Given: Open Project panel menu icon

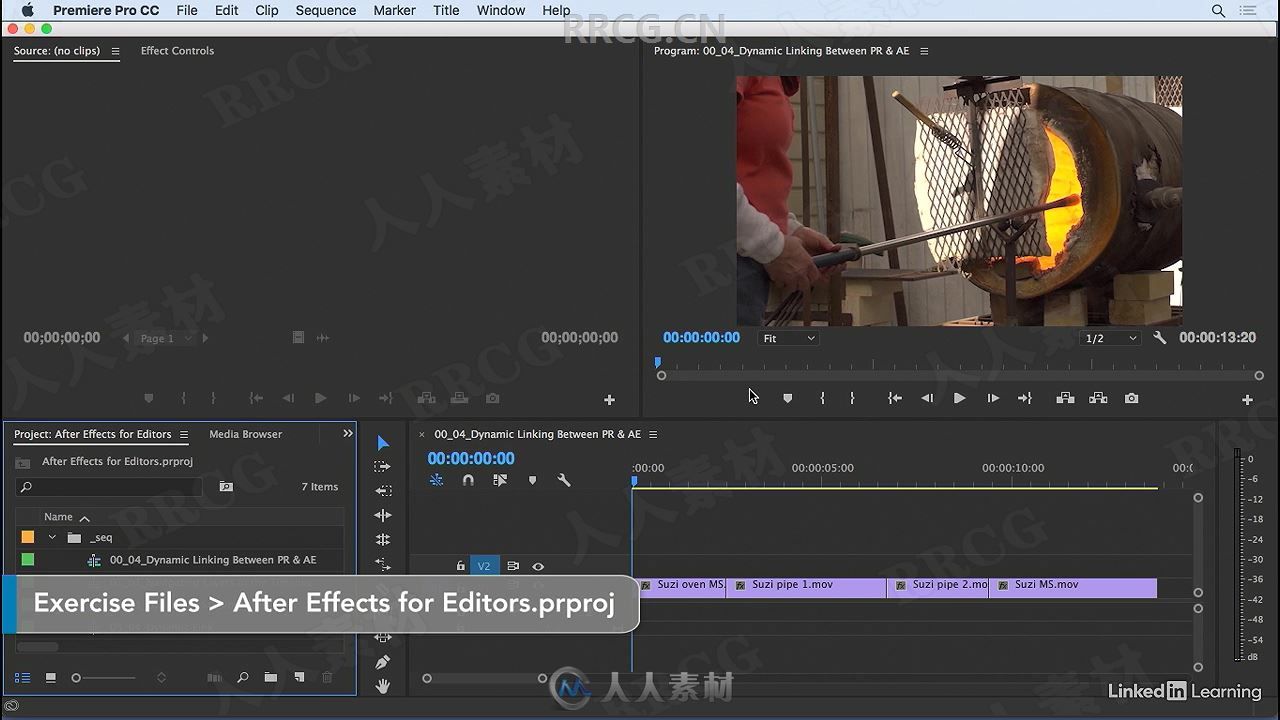Looking at the screenshot, I should point(183,435).
